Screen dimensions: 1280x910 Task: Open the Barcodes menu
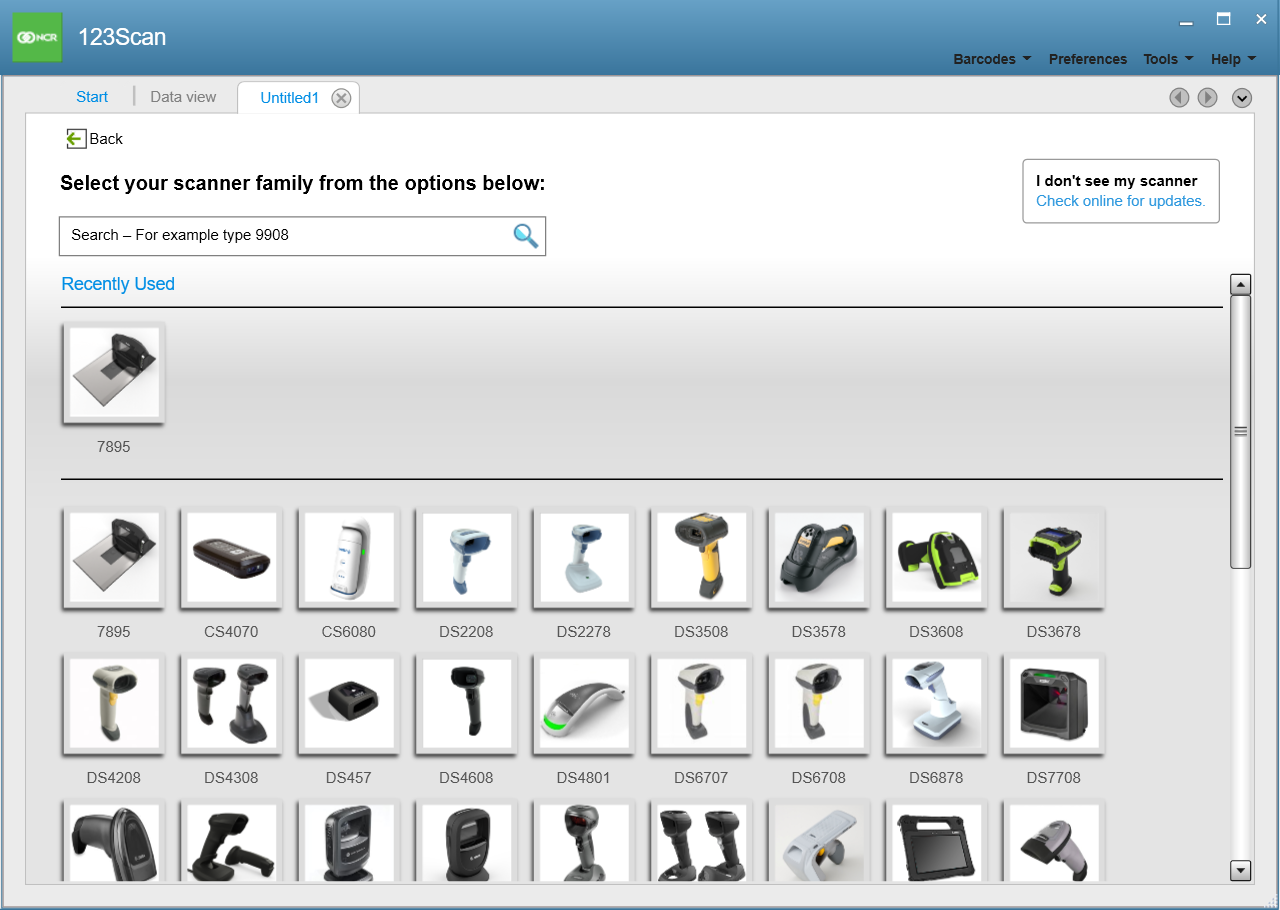(992, 59)
